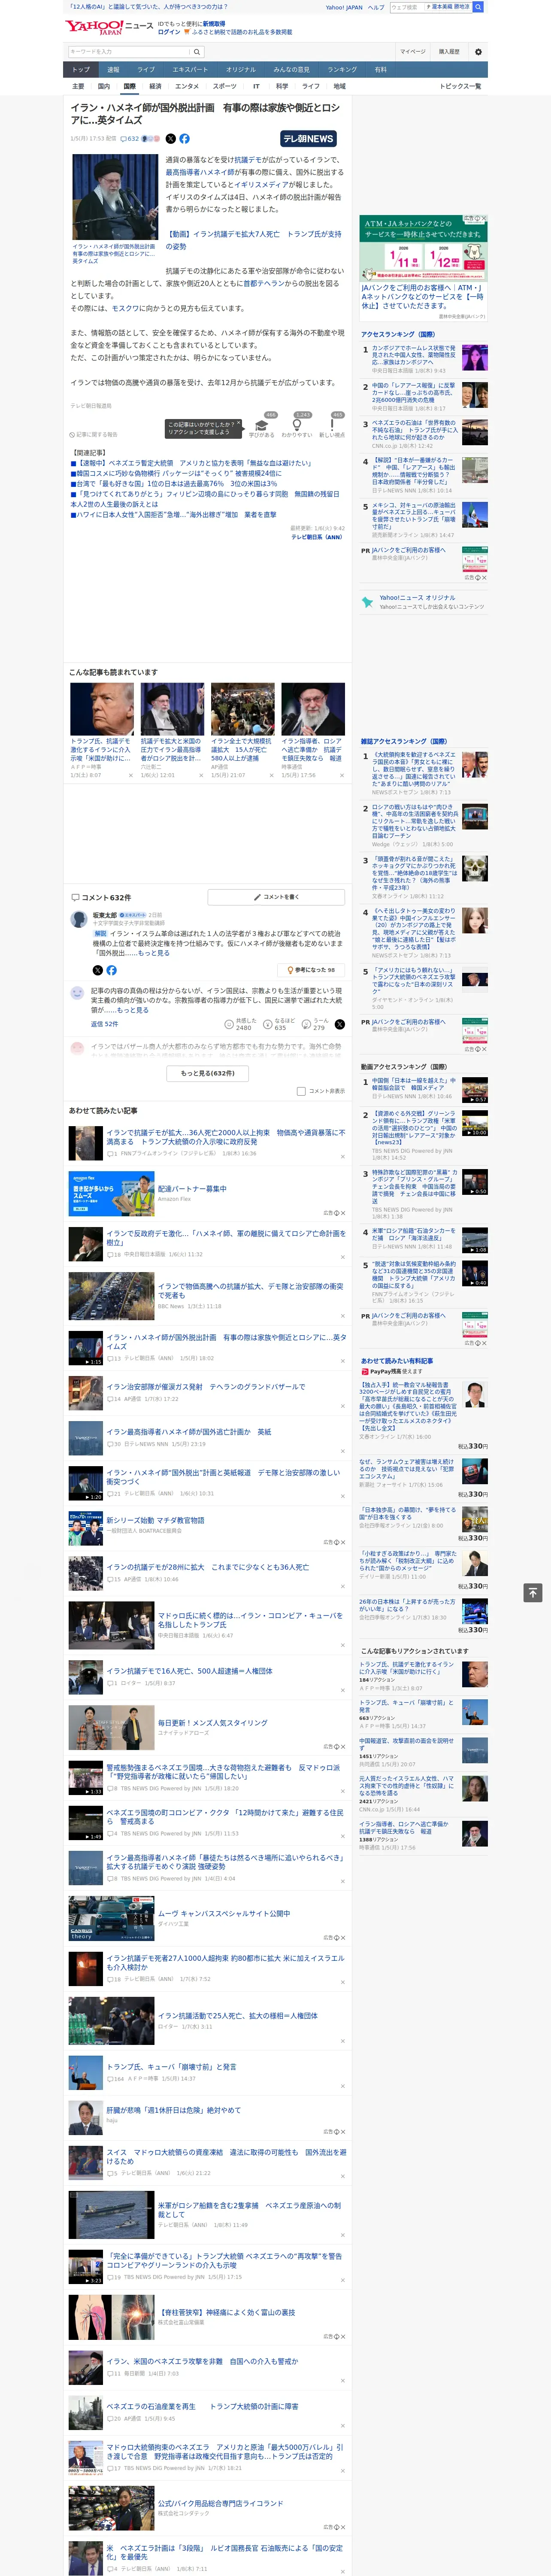
Task: Open the トピックス一覧 link
Action: tap(460, 86)
